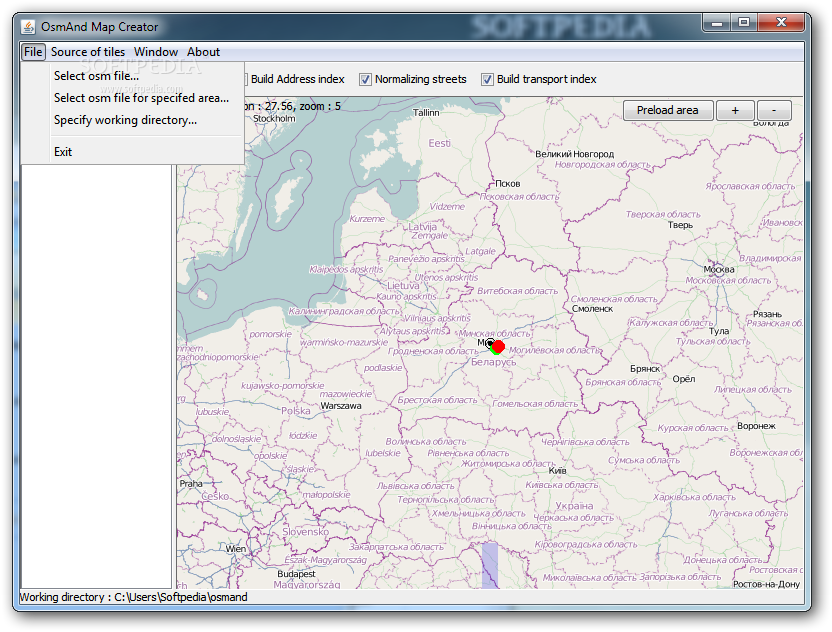Click the Псков label on the map

(507, 184)
